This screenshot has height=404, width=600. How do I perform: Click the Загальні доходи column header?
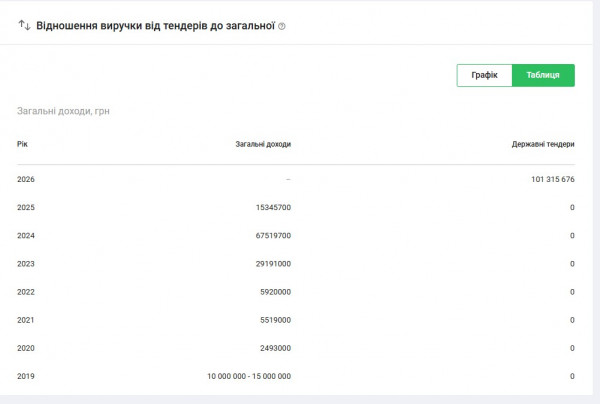click(263, 144)
